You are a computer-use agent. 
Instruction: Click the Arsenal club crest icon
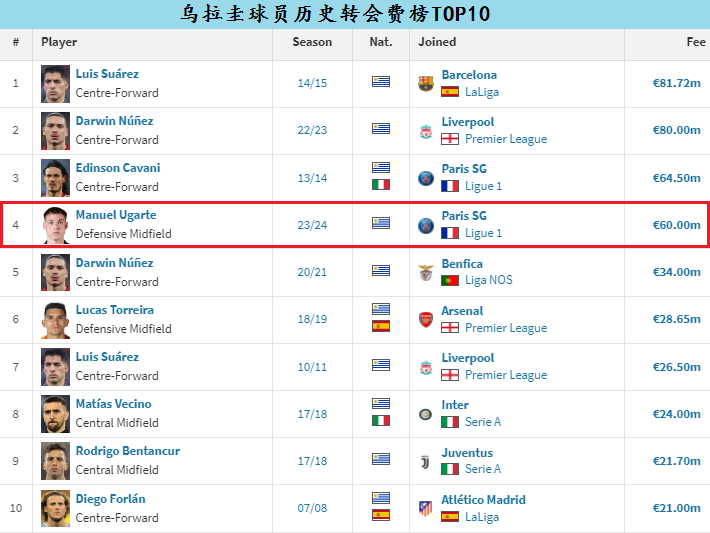point(426,320)
